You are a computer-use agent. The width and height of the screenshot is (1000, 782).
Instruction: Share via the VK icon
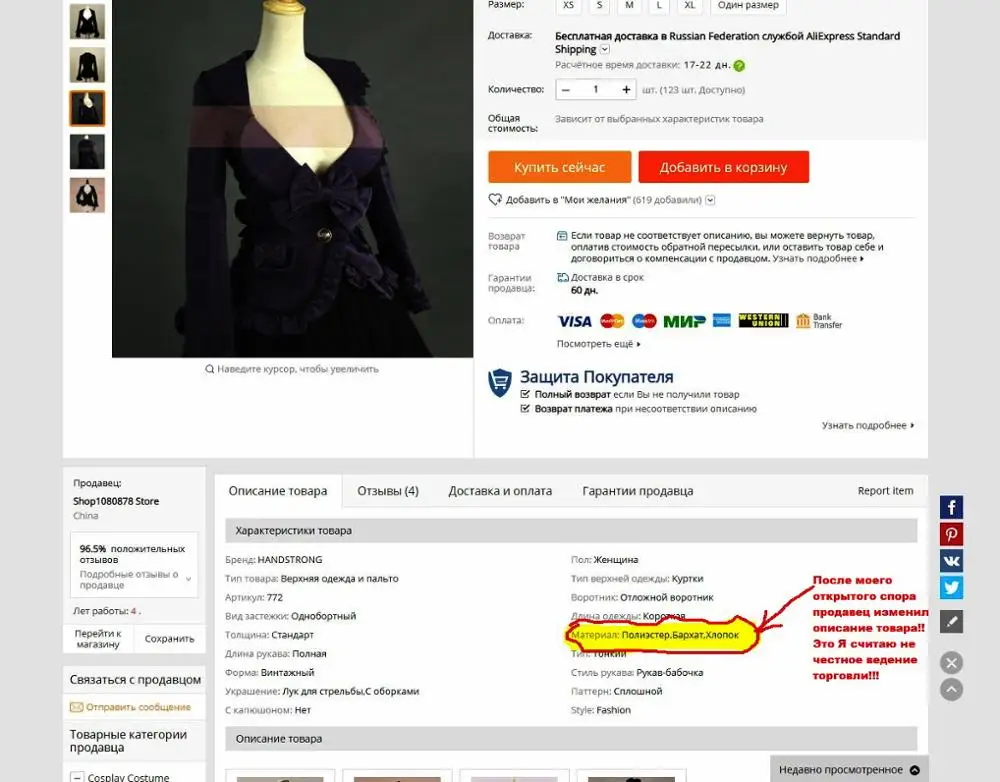951,561
